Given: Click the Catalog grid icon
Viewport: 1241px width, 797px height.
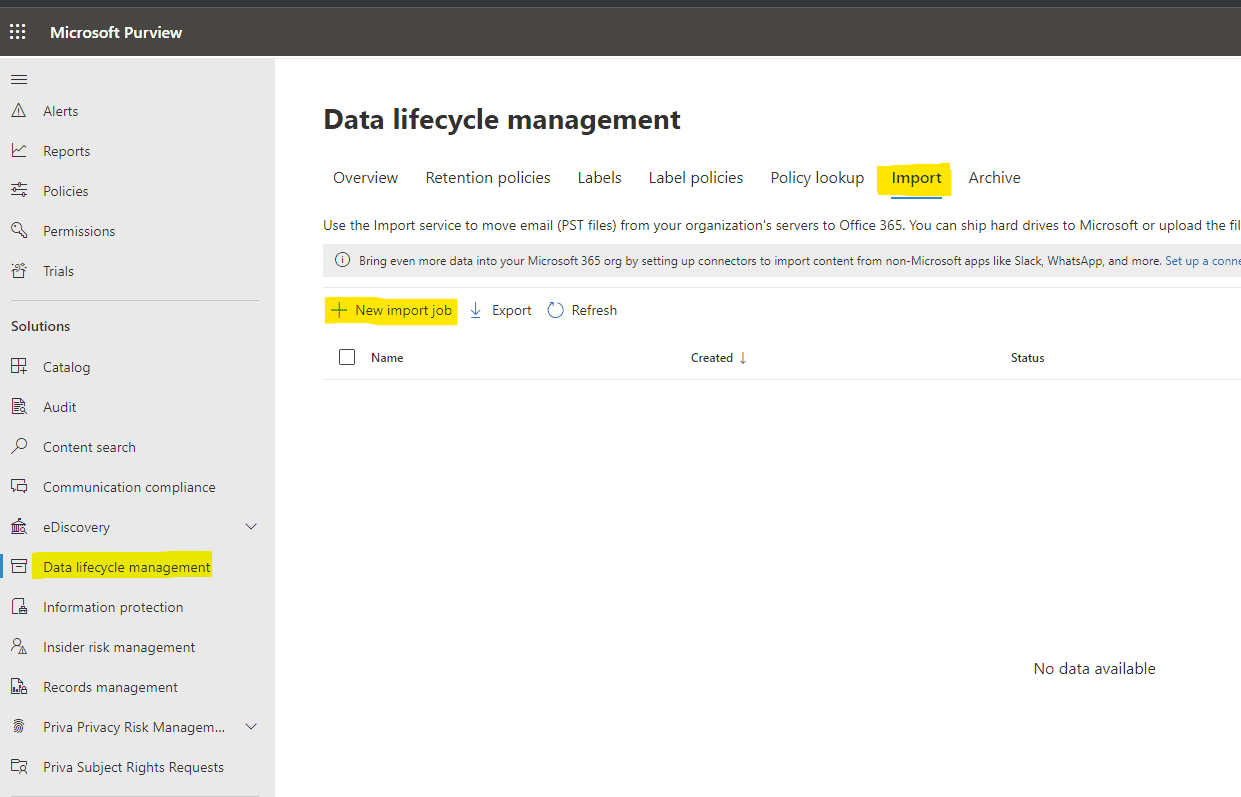Looking at the screenshot, I should point(19,367).
